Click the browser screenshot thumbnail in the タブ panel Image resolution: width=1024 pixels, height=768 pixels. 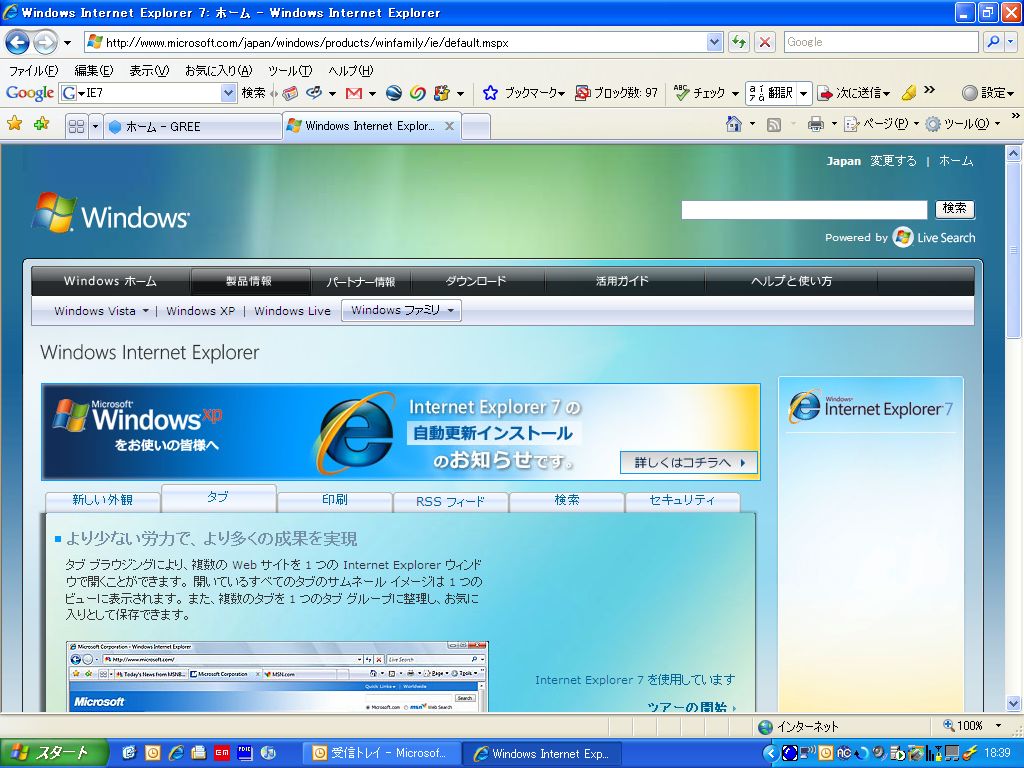coord(278,677)
